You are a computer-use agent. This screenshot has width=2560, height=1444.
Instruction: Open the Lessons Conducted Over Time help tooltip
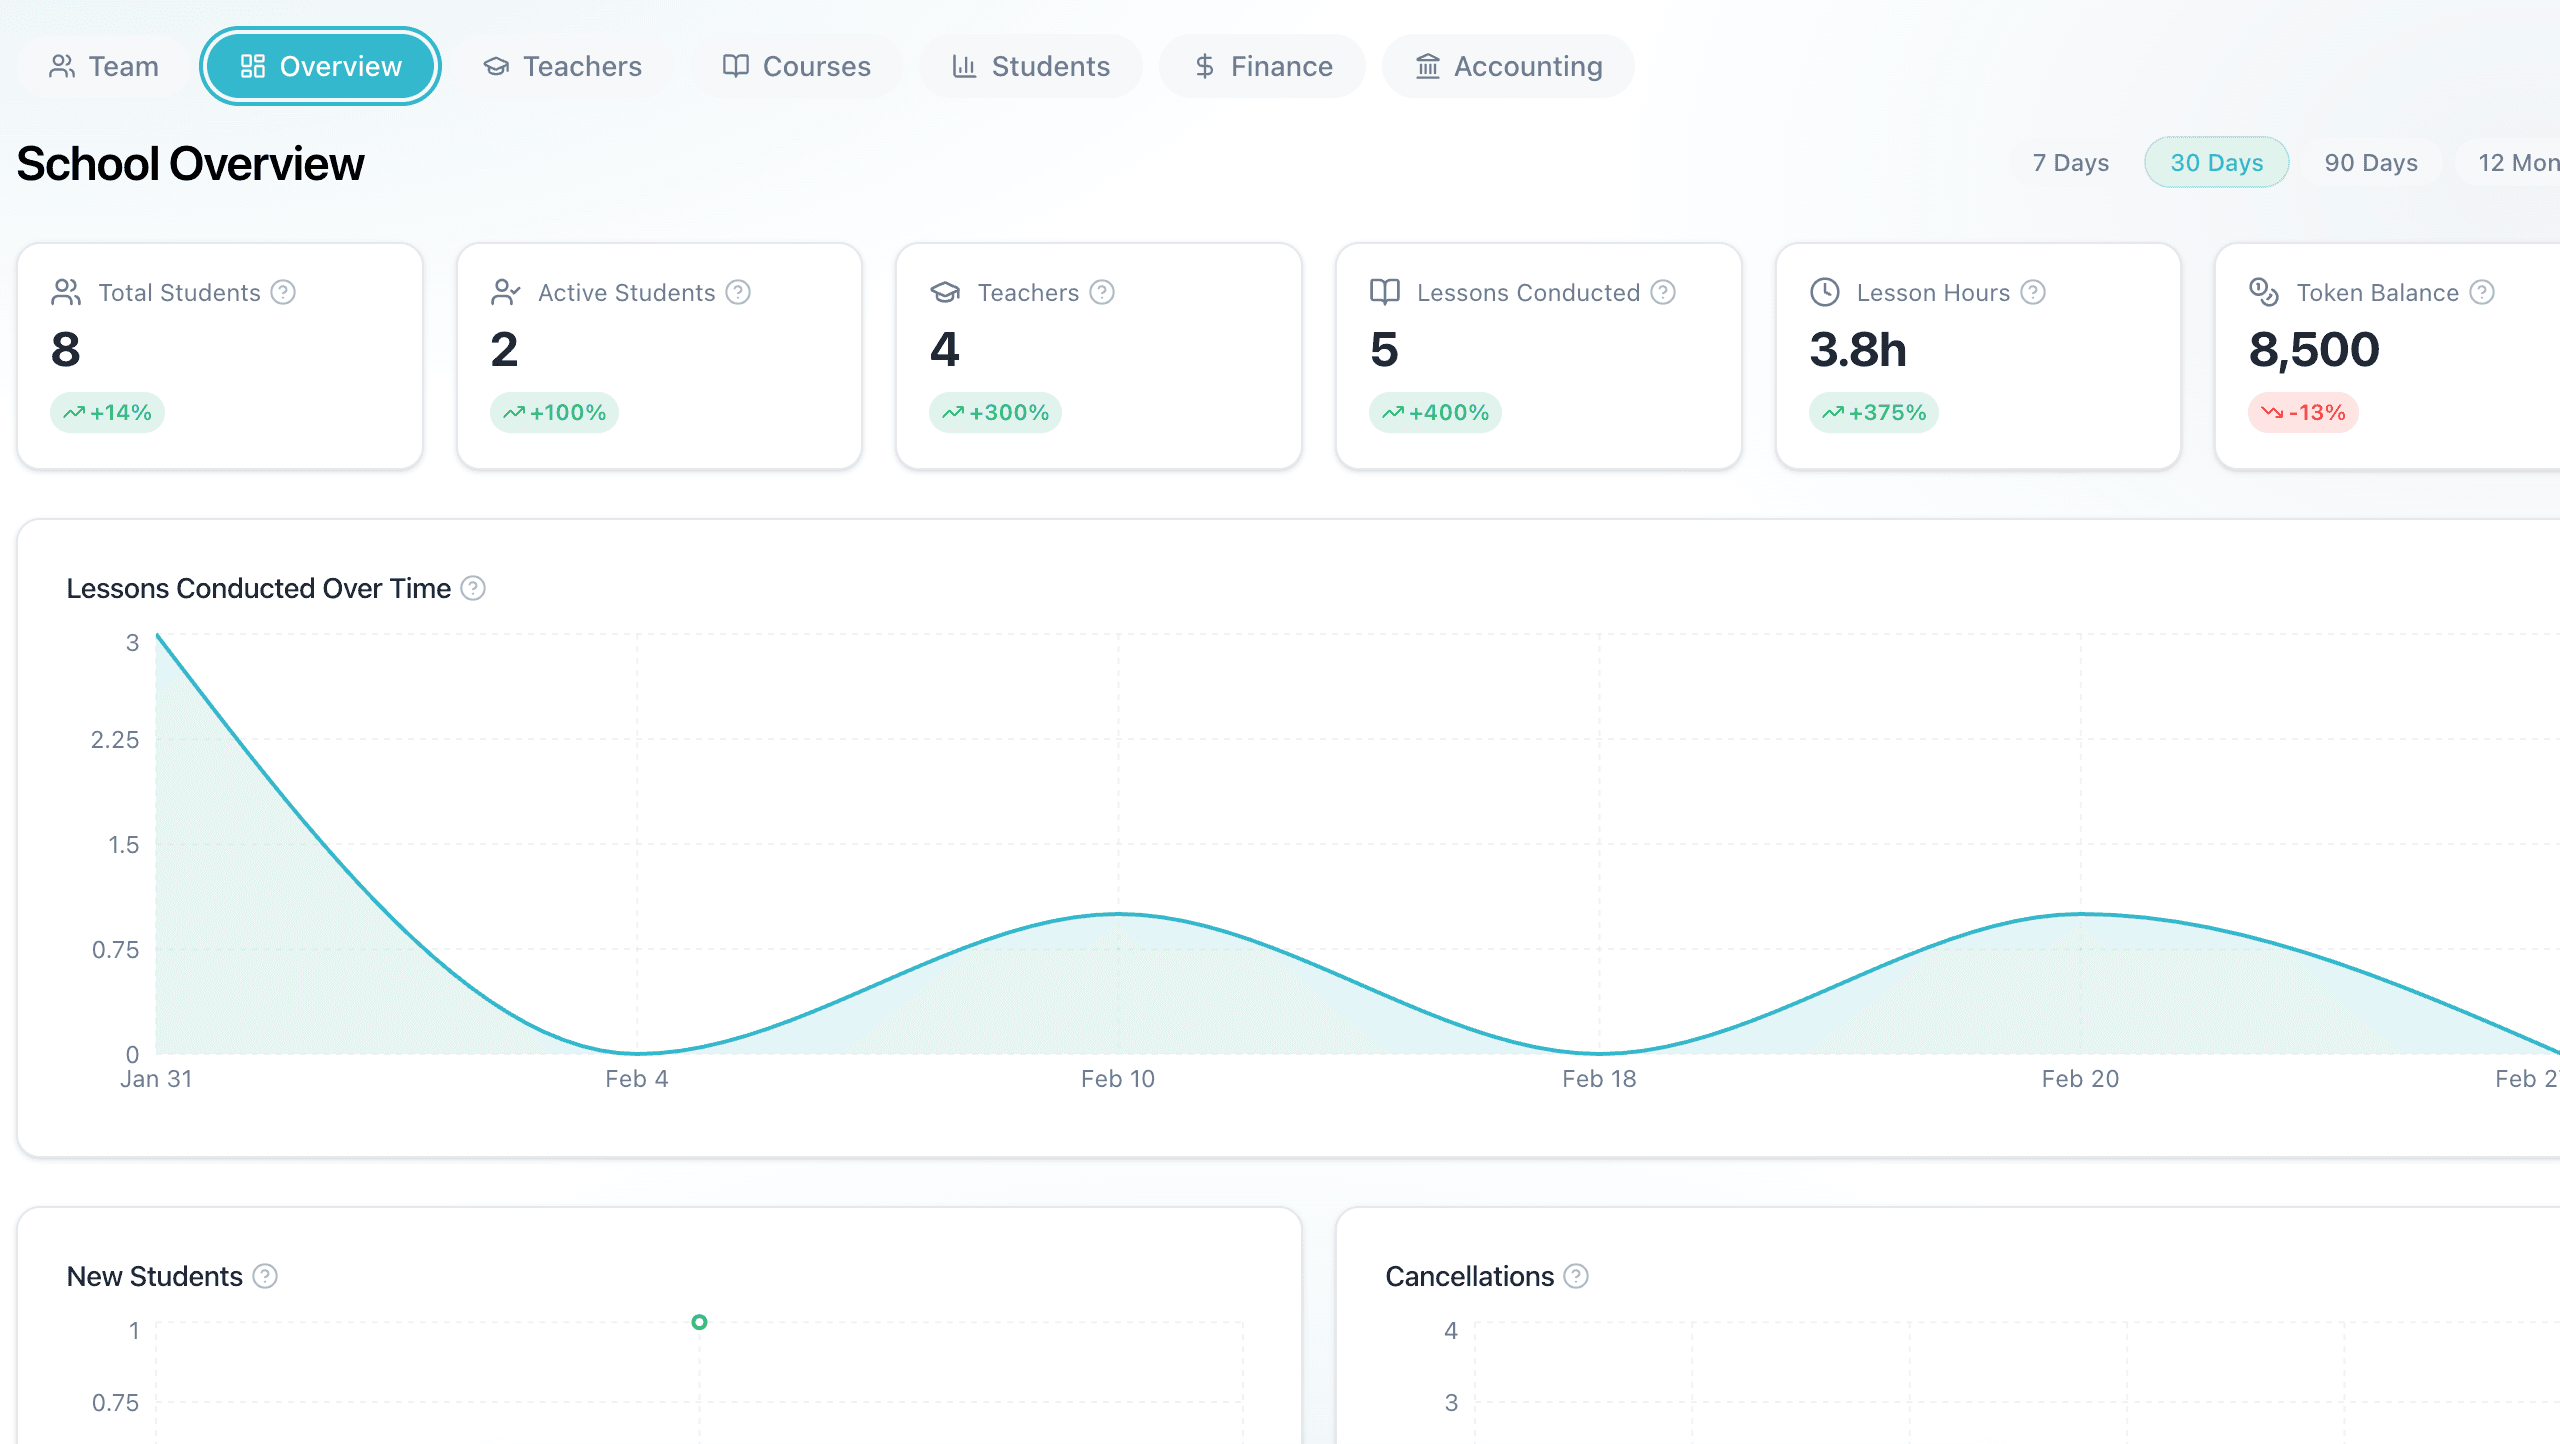pyautogui.click(x=472, y=589)
